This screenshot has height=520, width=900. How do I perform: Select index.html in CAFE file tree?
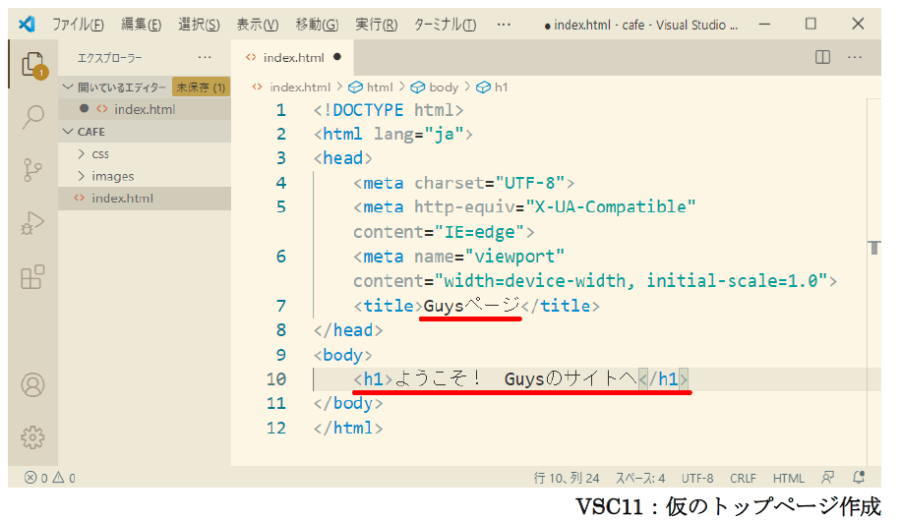point(145,198)
